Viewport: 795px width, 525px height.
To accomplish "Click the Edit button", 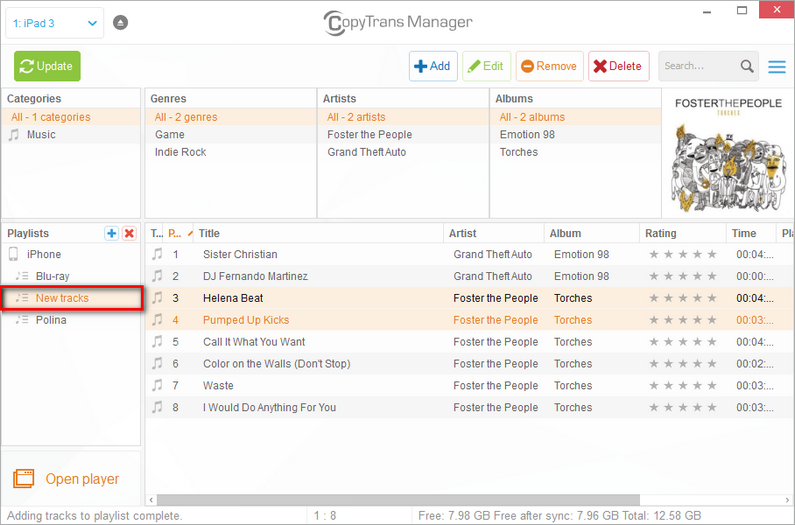I will pos(486,66).
